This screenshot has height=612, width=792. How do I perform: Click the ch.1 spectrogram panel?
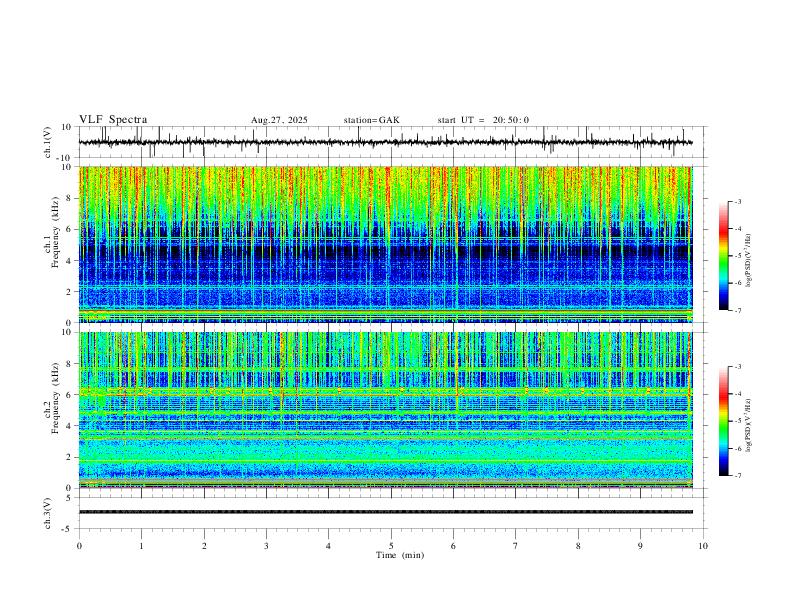click(x=385, y=244)
